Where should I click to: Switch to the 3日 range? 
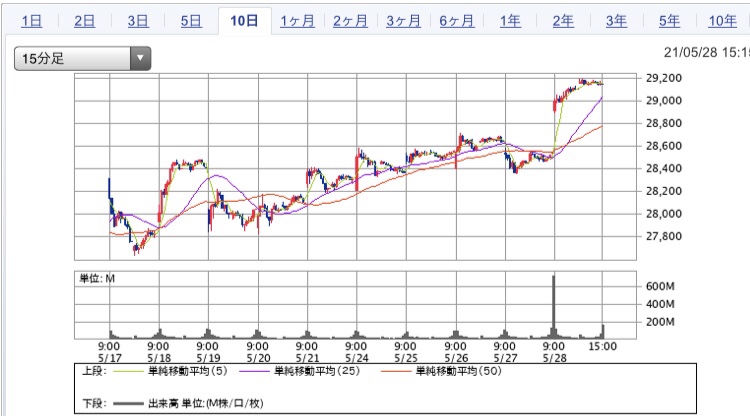point(138,21)
